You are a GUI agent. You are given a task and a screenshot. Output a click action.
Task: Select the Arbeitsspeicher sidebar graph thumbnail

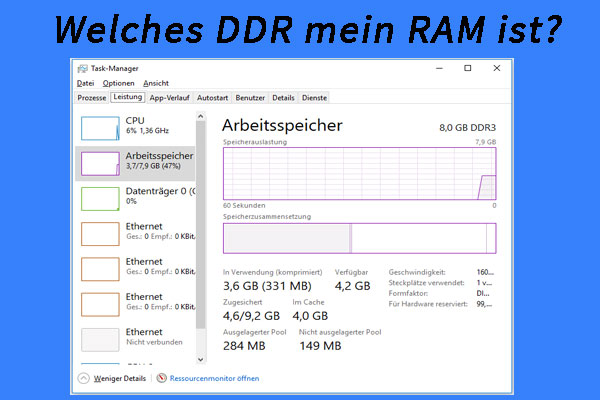[x=100, y=163]
